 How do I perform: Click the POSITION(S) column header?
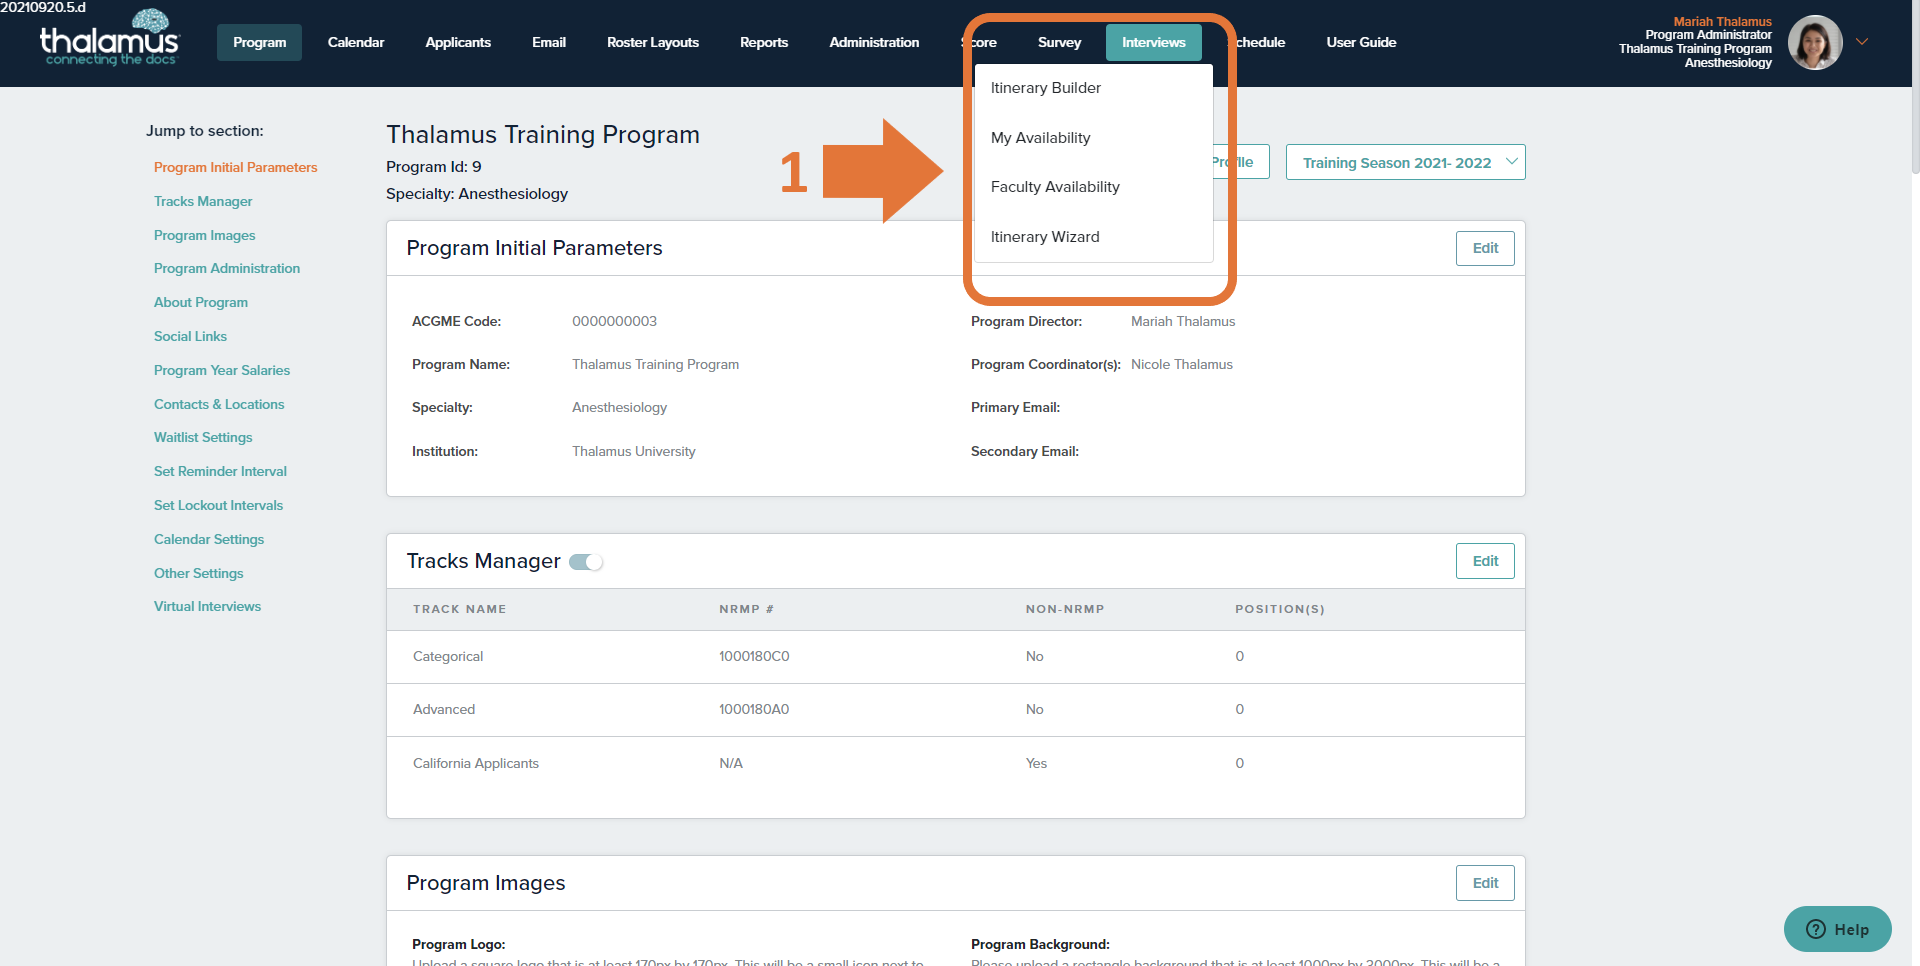1280,609
